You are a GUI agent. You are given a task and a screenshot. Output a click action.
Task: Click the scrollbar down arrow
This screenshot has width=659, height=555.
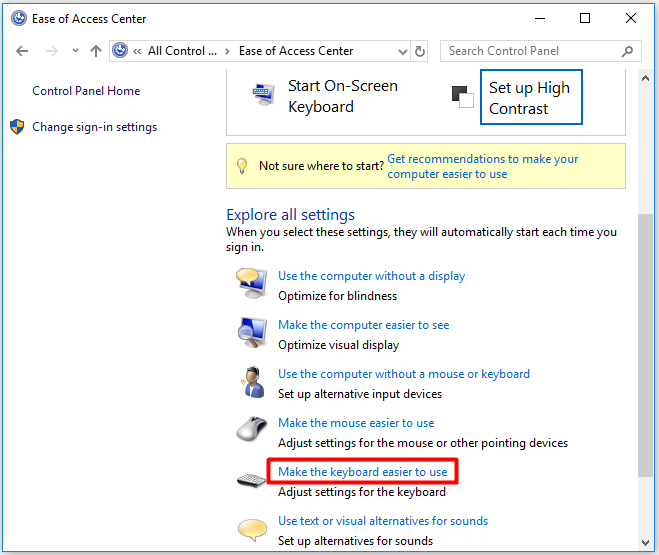coord(646,542)
